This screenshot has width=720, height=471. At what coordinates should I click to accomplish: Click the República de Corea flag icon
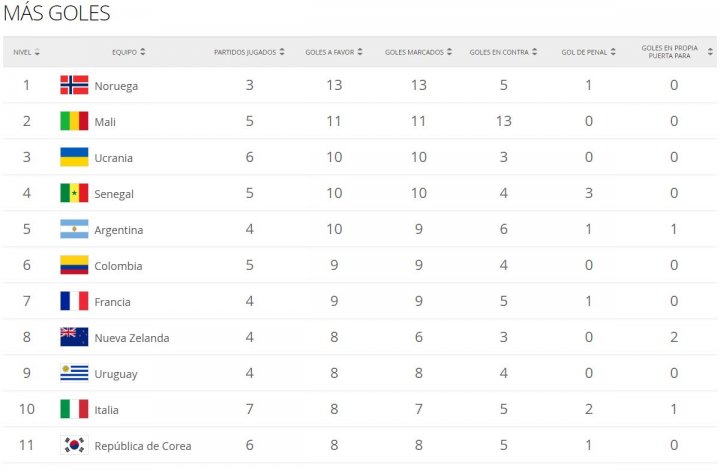(x=74, y=445)
